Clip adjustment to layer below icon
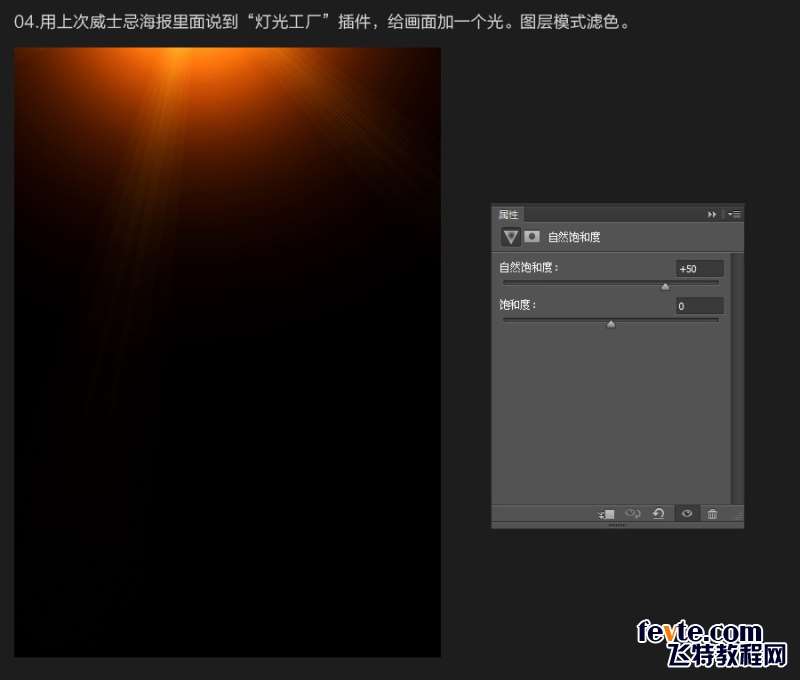This screenshot has height=680, width=800. (607, 514)
